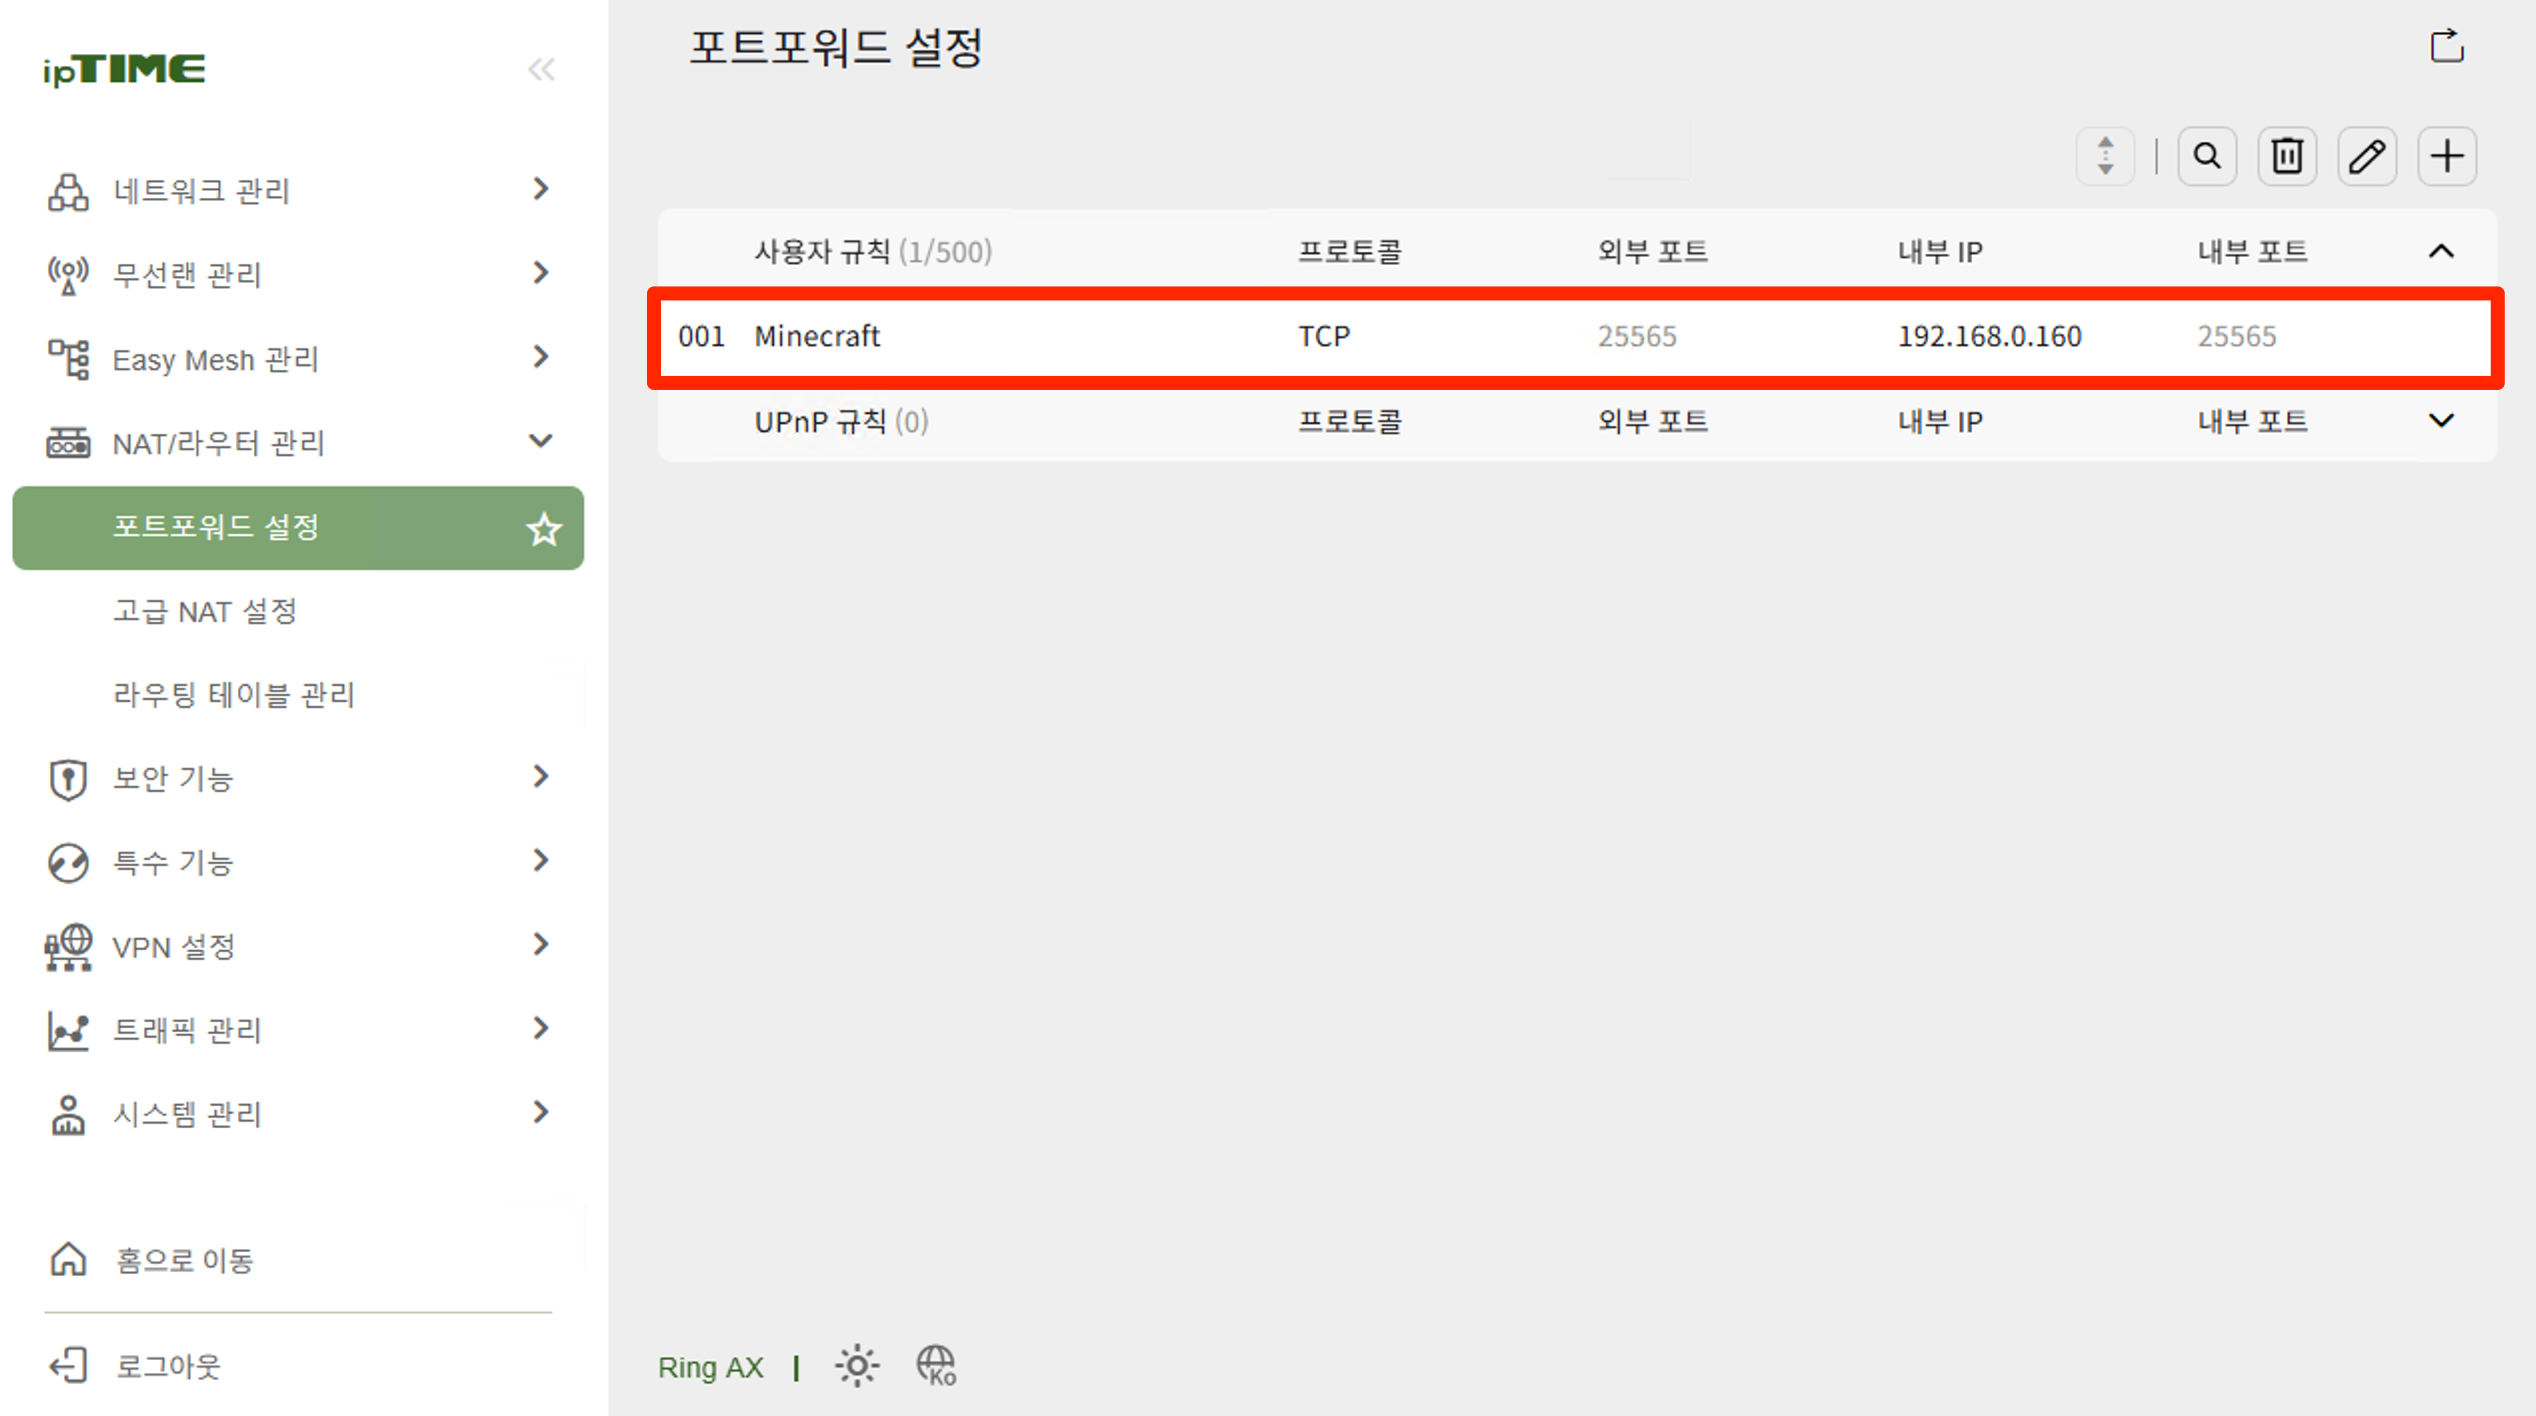This screenshot has width=2536, height=1416.
Task: Click the 무선랜 관리 wireless antenna icon
Action: (x=68, y=275)
